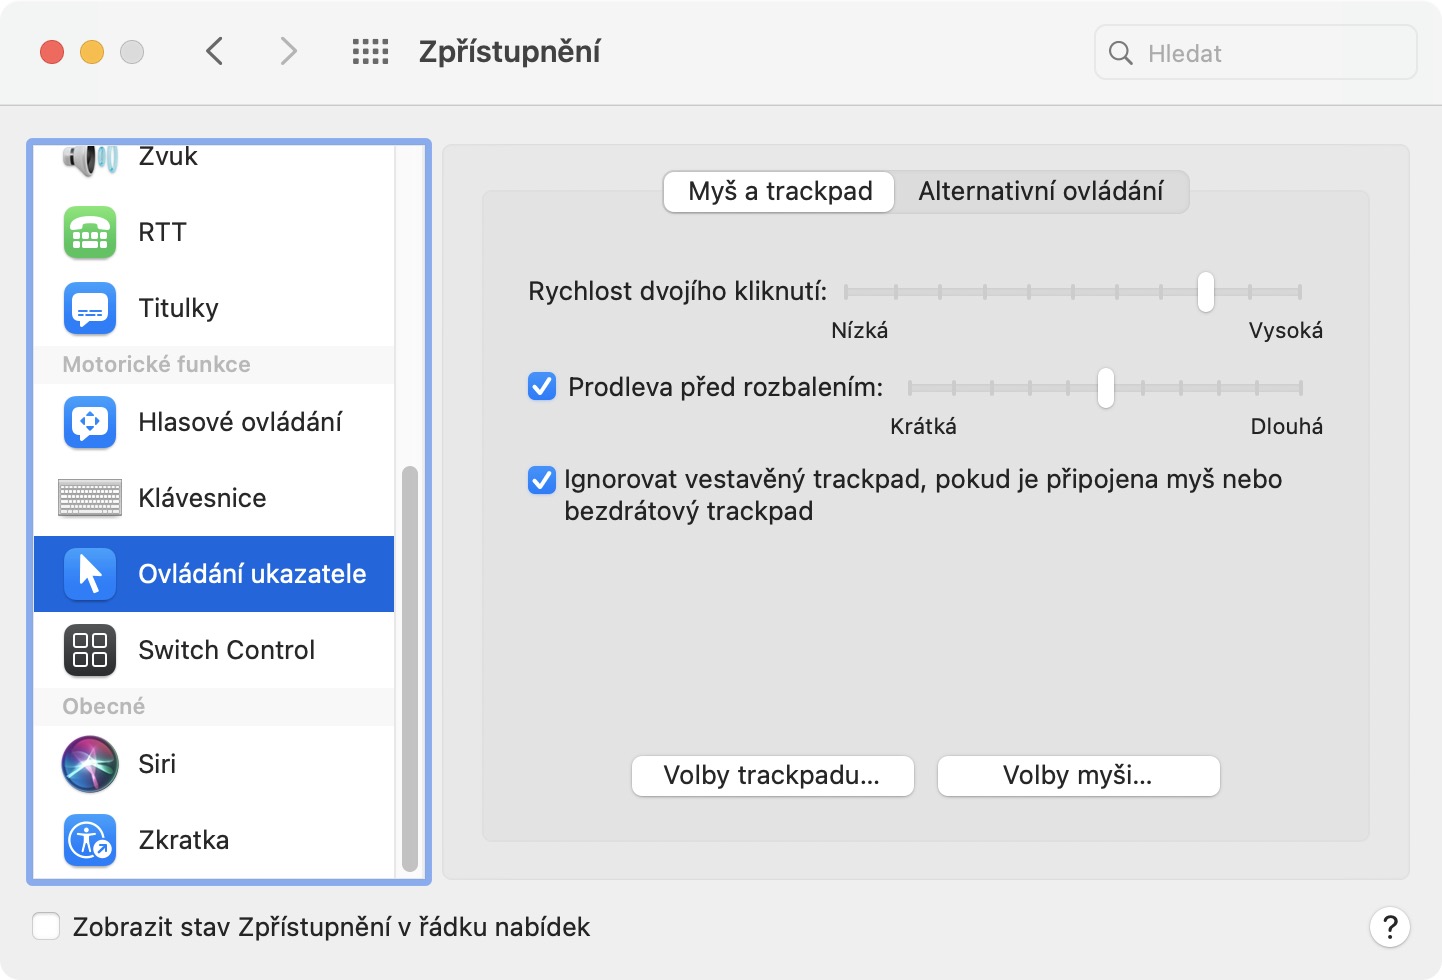Open the Siri icon in sidebar
1442x980 pixels.
click(90, 764)
